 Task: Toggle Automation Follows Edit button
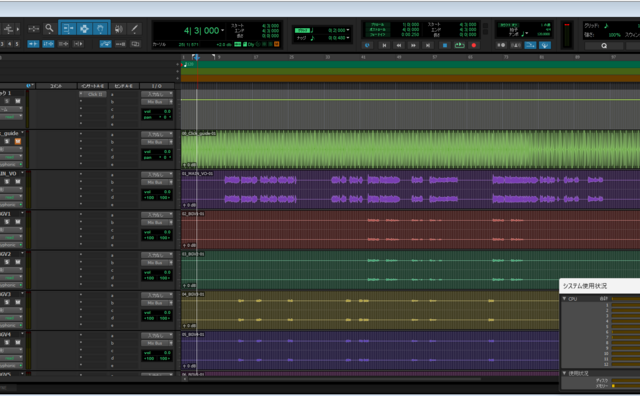point(105,44)
